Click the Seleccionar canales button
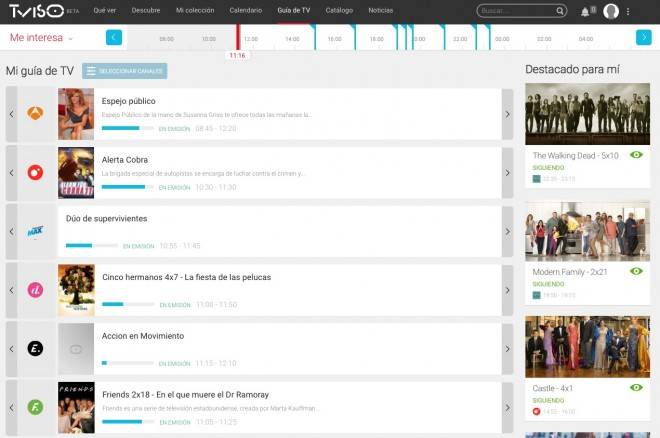This screenshot has height=438, width=660. point(125,71)
